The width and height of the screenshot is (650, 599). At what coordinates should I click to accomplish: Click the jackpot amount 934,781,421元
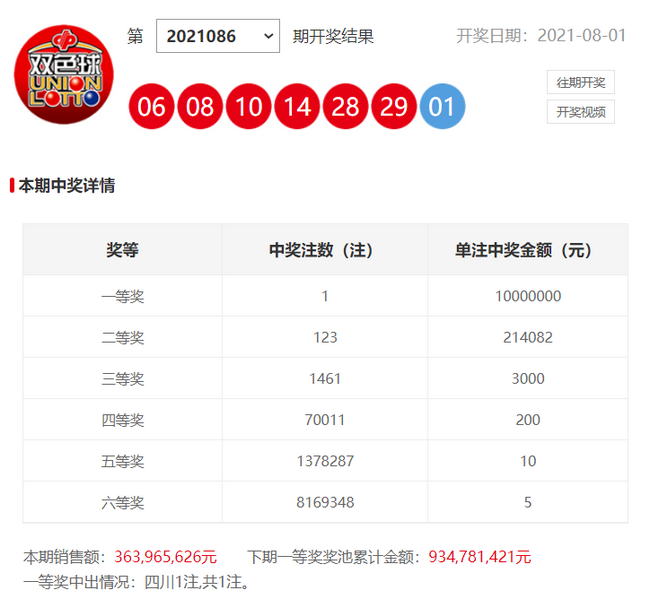479,557
